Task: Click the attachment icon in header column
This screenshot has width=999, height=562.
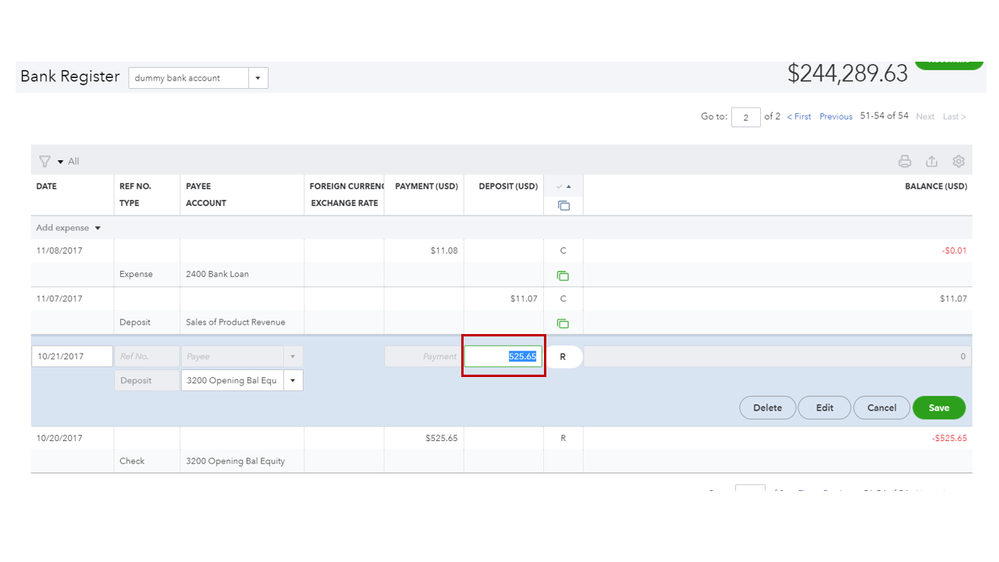Action: [x=564, y=205]
